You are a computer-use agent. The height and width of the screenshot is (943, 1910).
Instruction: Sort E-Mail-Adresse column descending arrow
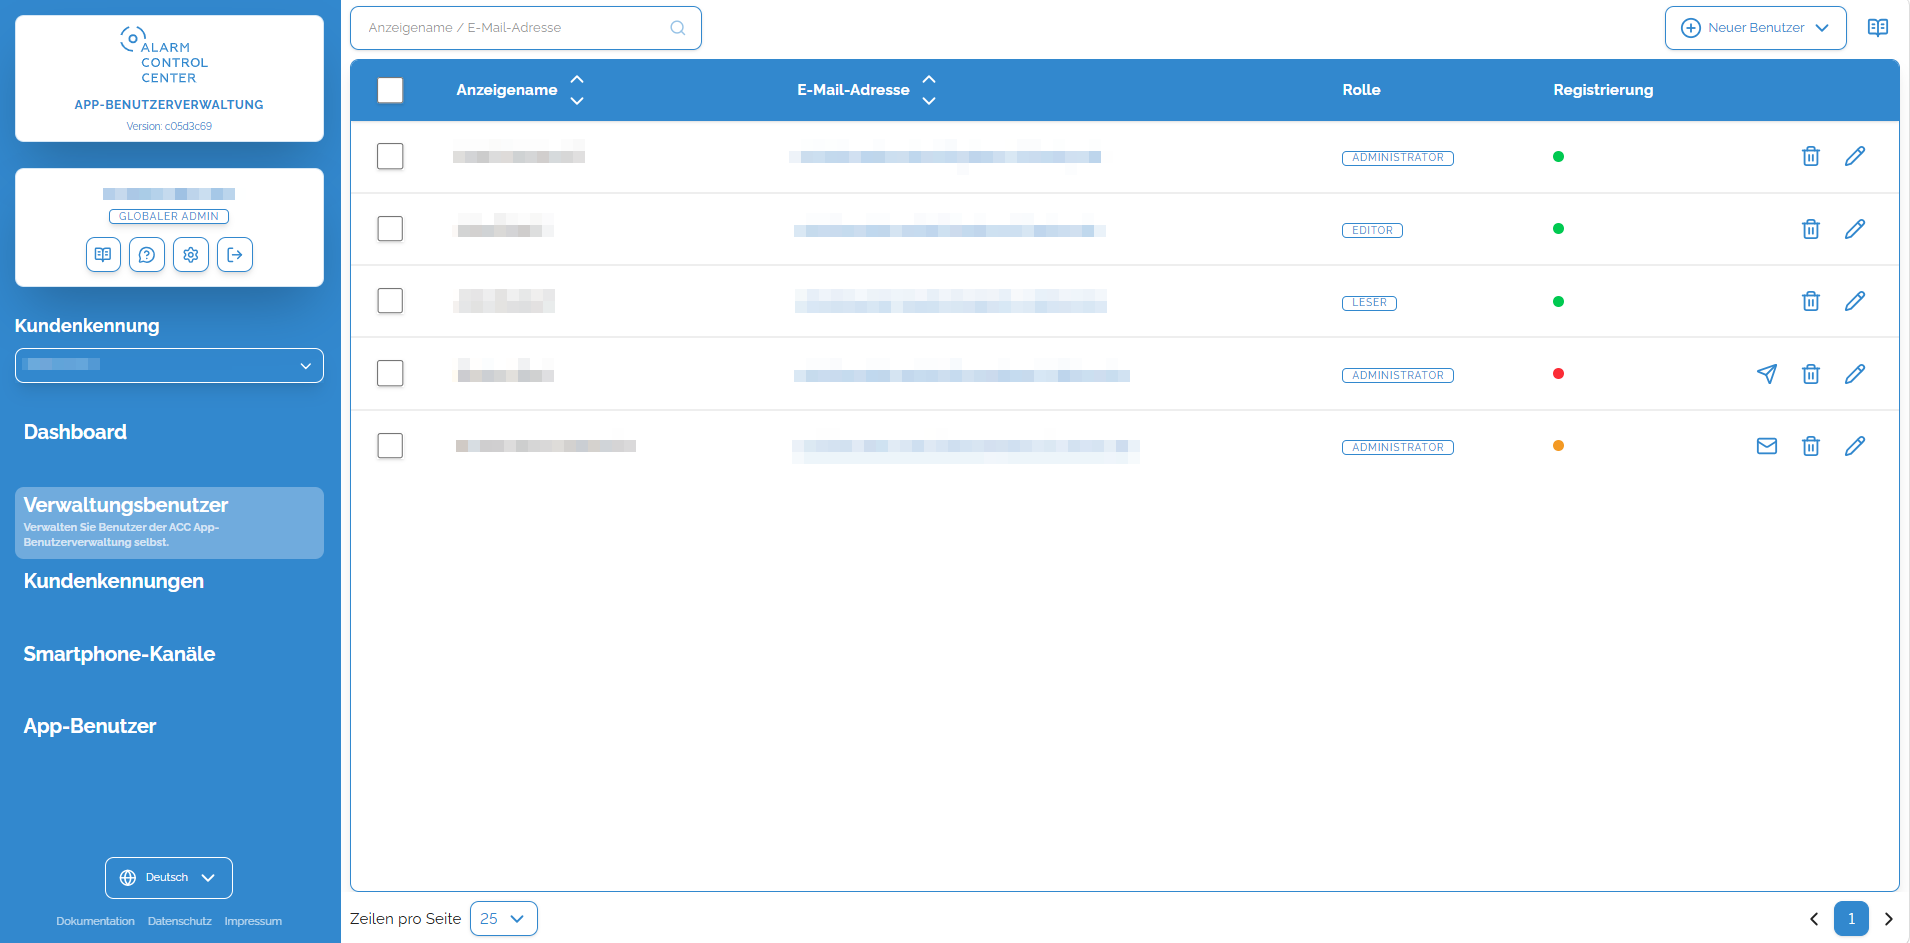click(929, 101)
